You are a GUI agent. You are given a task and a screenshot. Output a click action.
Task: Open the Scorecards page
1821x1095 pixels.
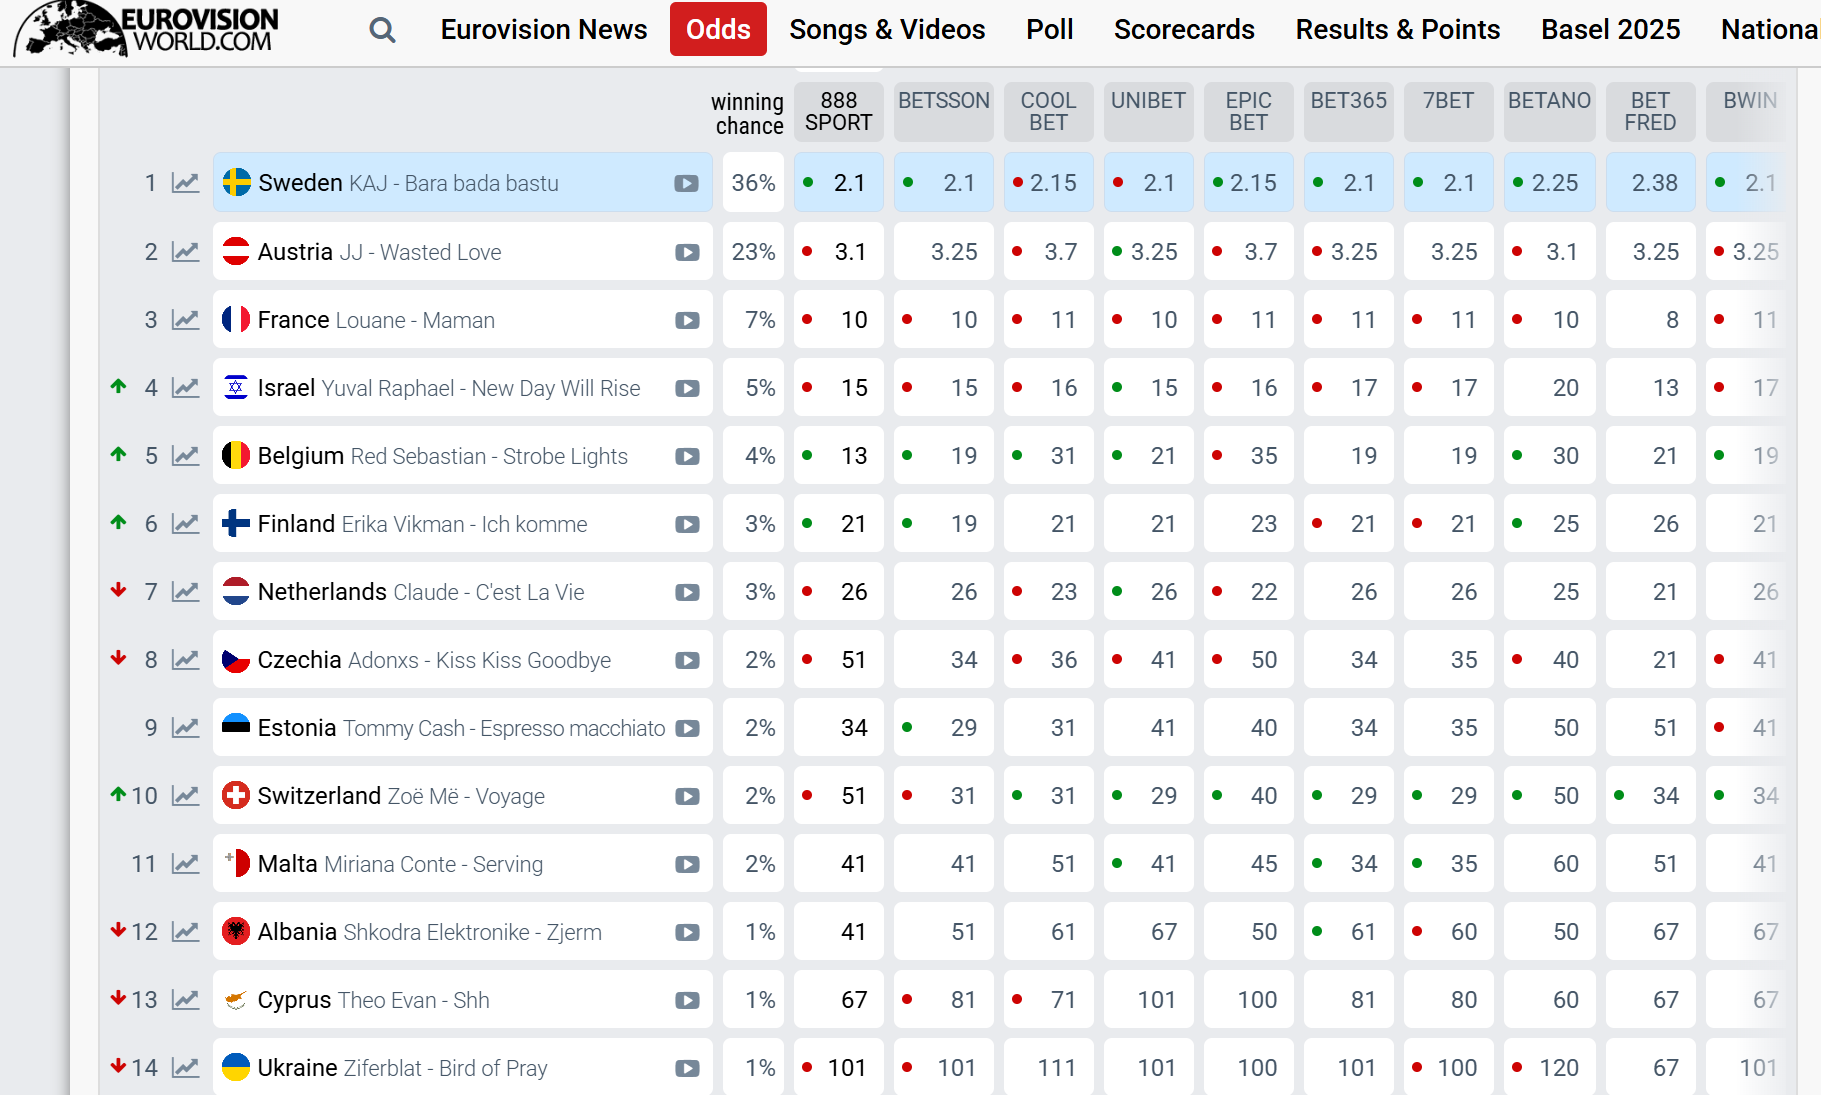(x=1184, y=30)
